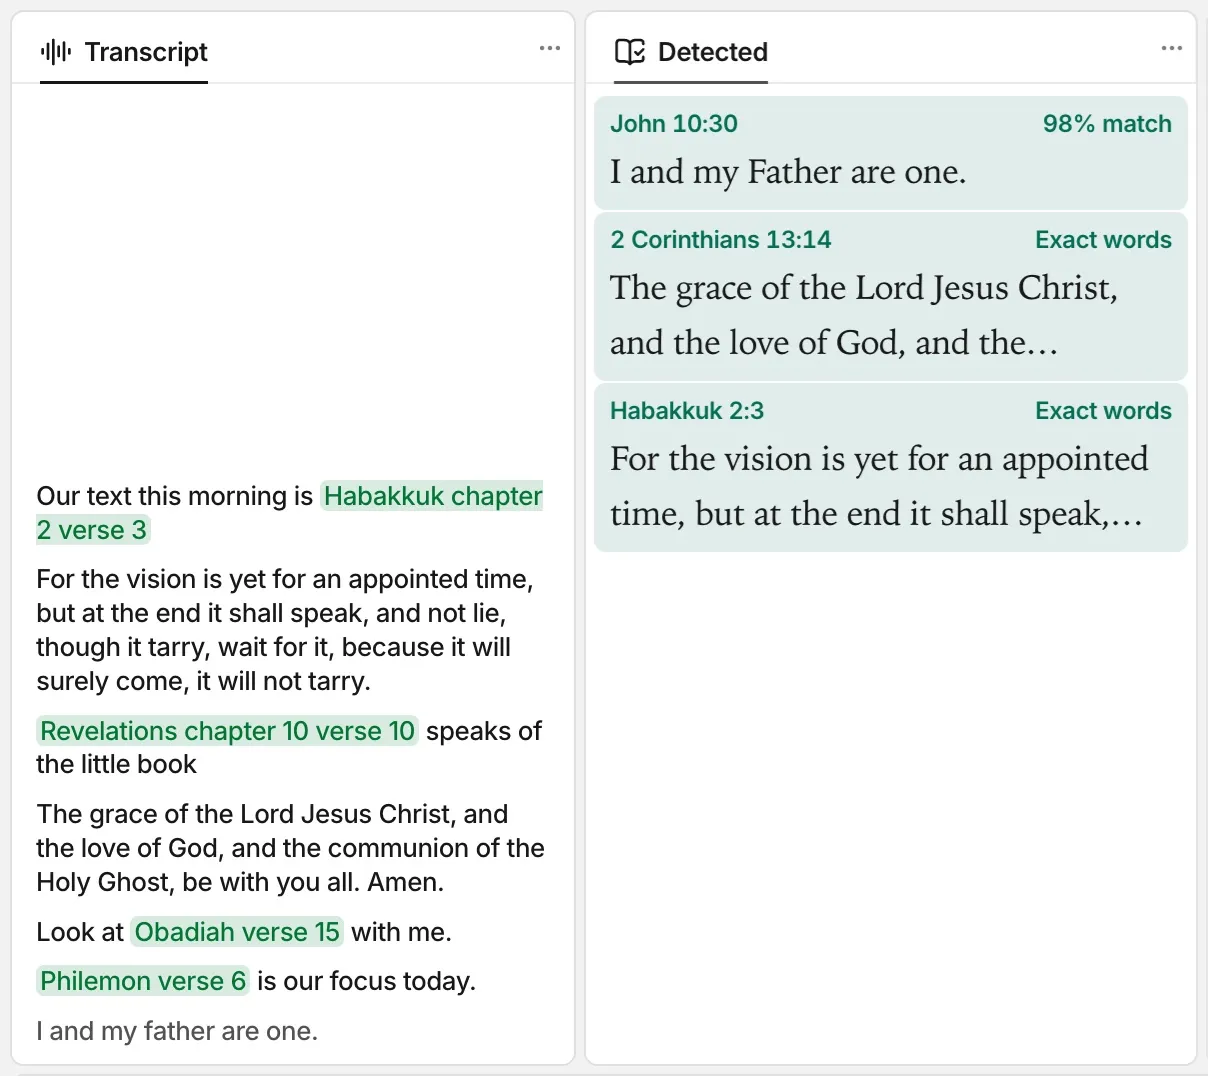Open the Habakkuk 2:3 detected verse card
Image resolution: width=1208 pixels, height=1076 pixels.
coord(891,467)
